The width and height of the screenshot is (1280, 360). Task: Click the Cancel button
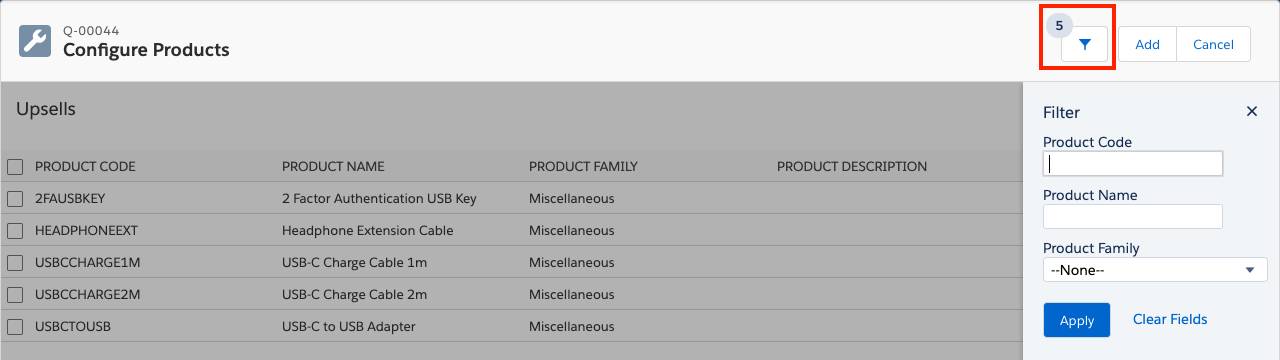point(1213,44)
